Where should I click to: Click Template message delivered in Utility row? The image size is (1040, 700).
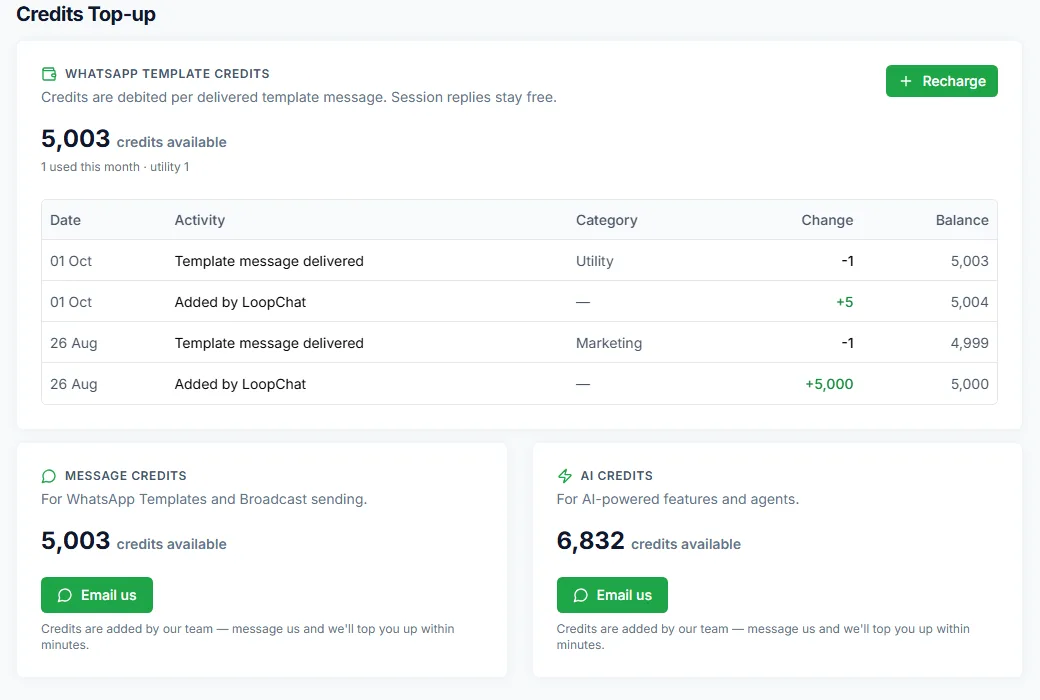click(x=269, y=261)
